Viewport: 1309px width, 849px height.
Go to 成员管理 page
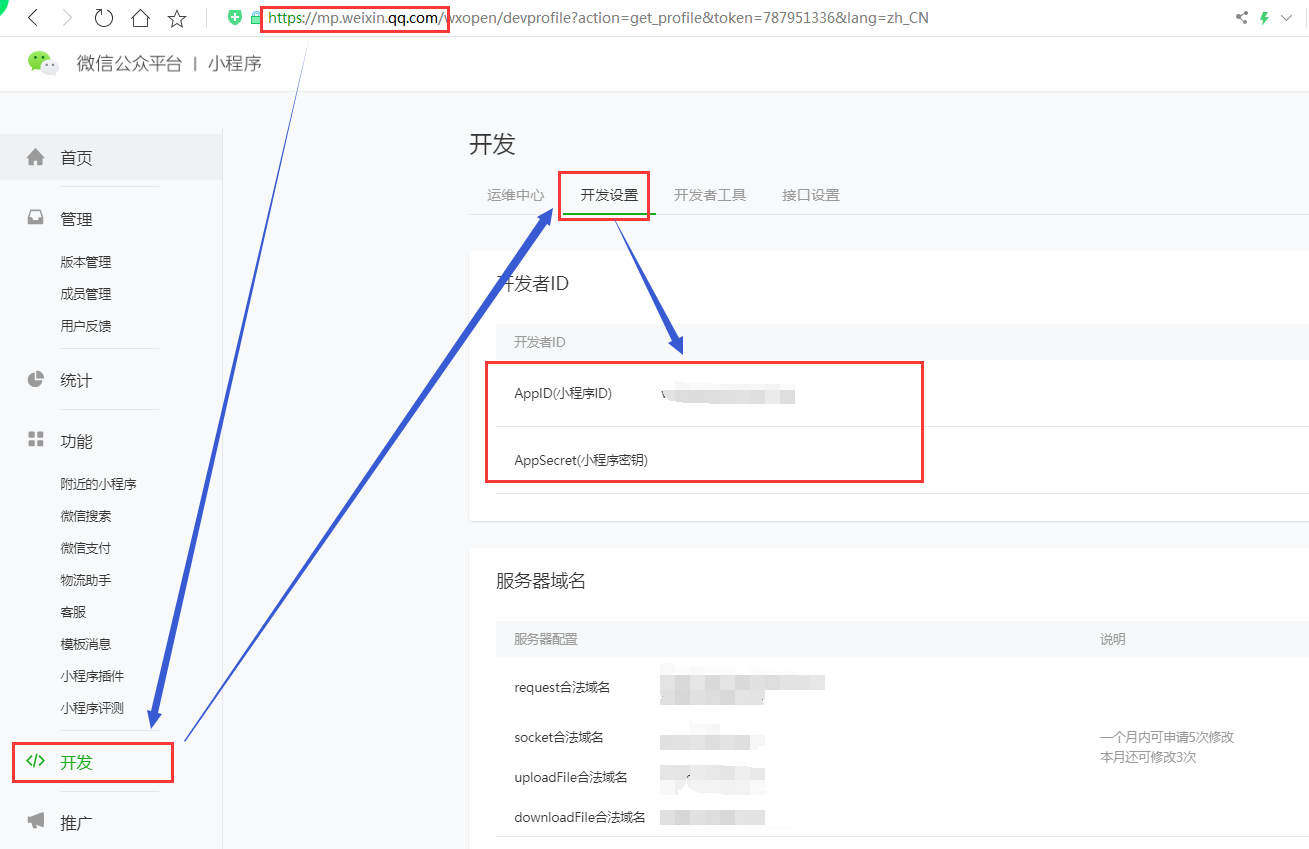point(85,294)
